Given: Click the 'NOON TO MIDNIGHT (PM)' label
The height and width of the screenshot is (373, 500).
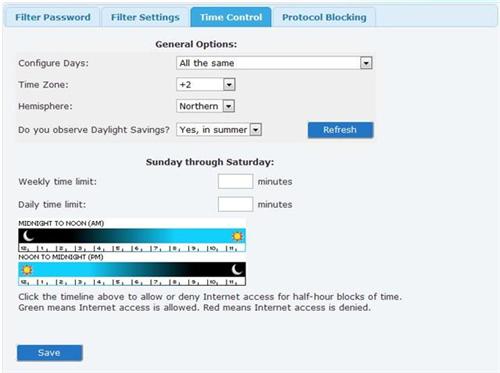Looking at the screenshot, I should tap(61, 257).
